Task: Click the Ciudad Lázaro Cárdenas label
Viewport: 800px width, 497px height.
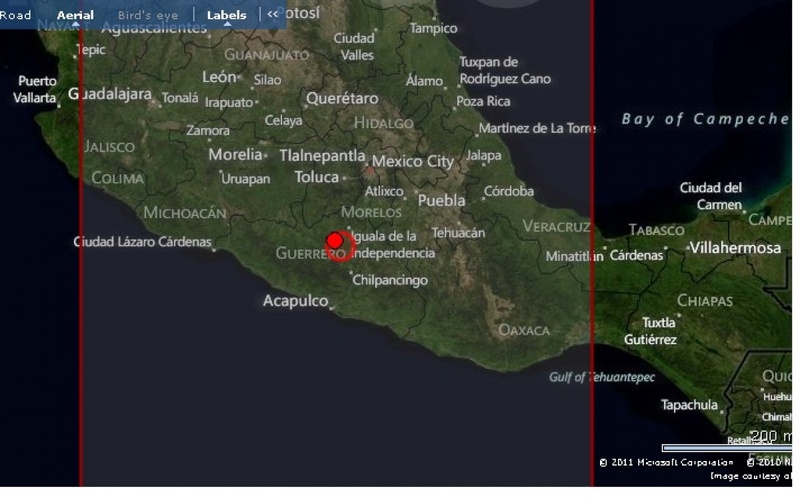Action: click(x=143, y=242)
